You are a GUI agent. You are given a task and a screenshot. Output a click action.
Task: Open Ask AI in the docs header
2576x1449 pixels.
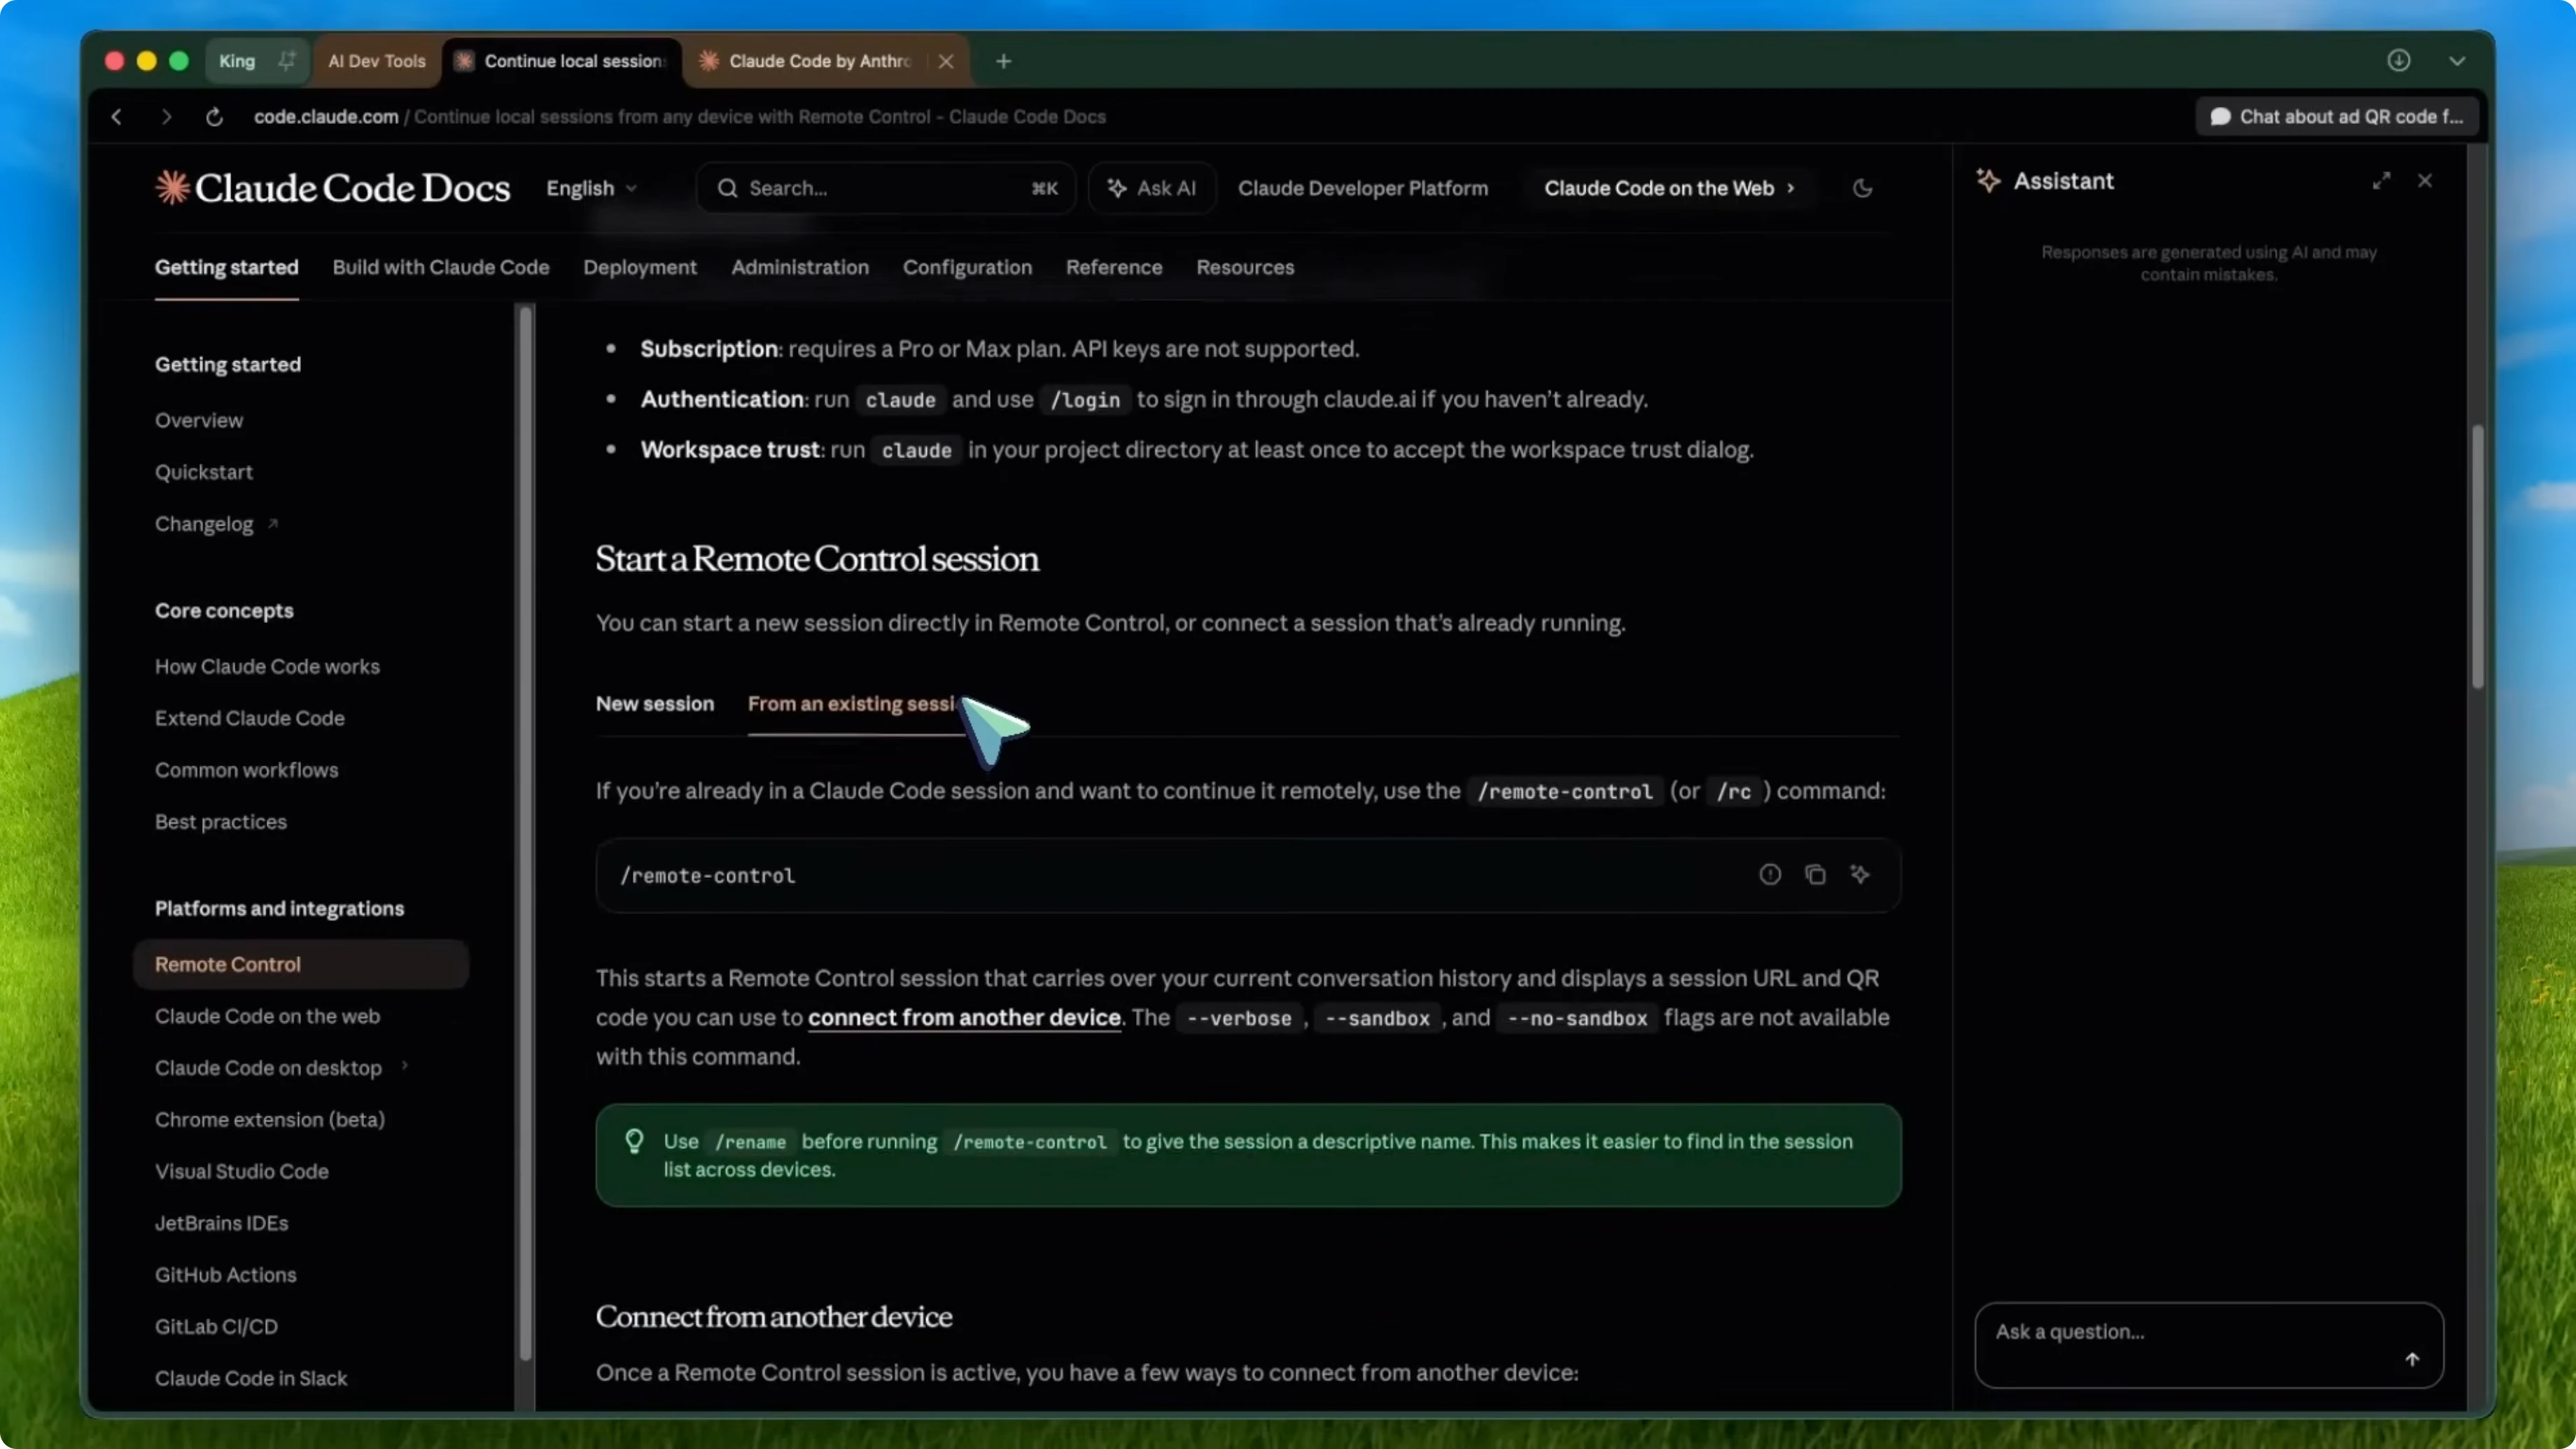pyautogui.click(x=1151, y=188)
